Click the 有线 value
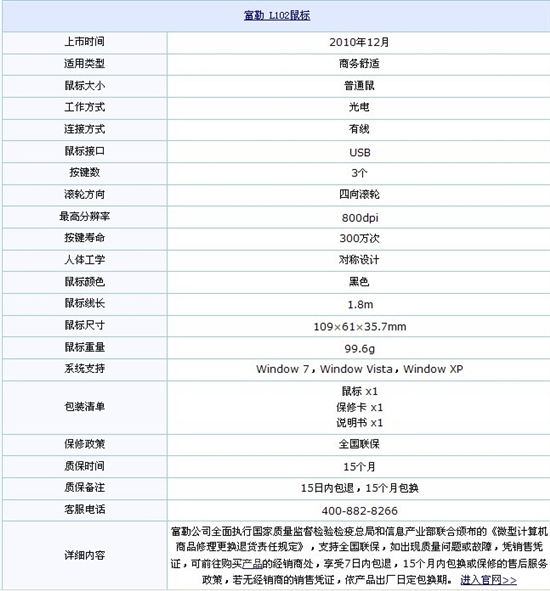The width and height of the screenshot is (550, 591). point(359,129)
